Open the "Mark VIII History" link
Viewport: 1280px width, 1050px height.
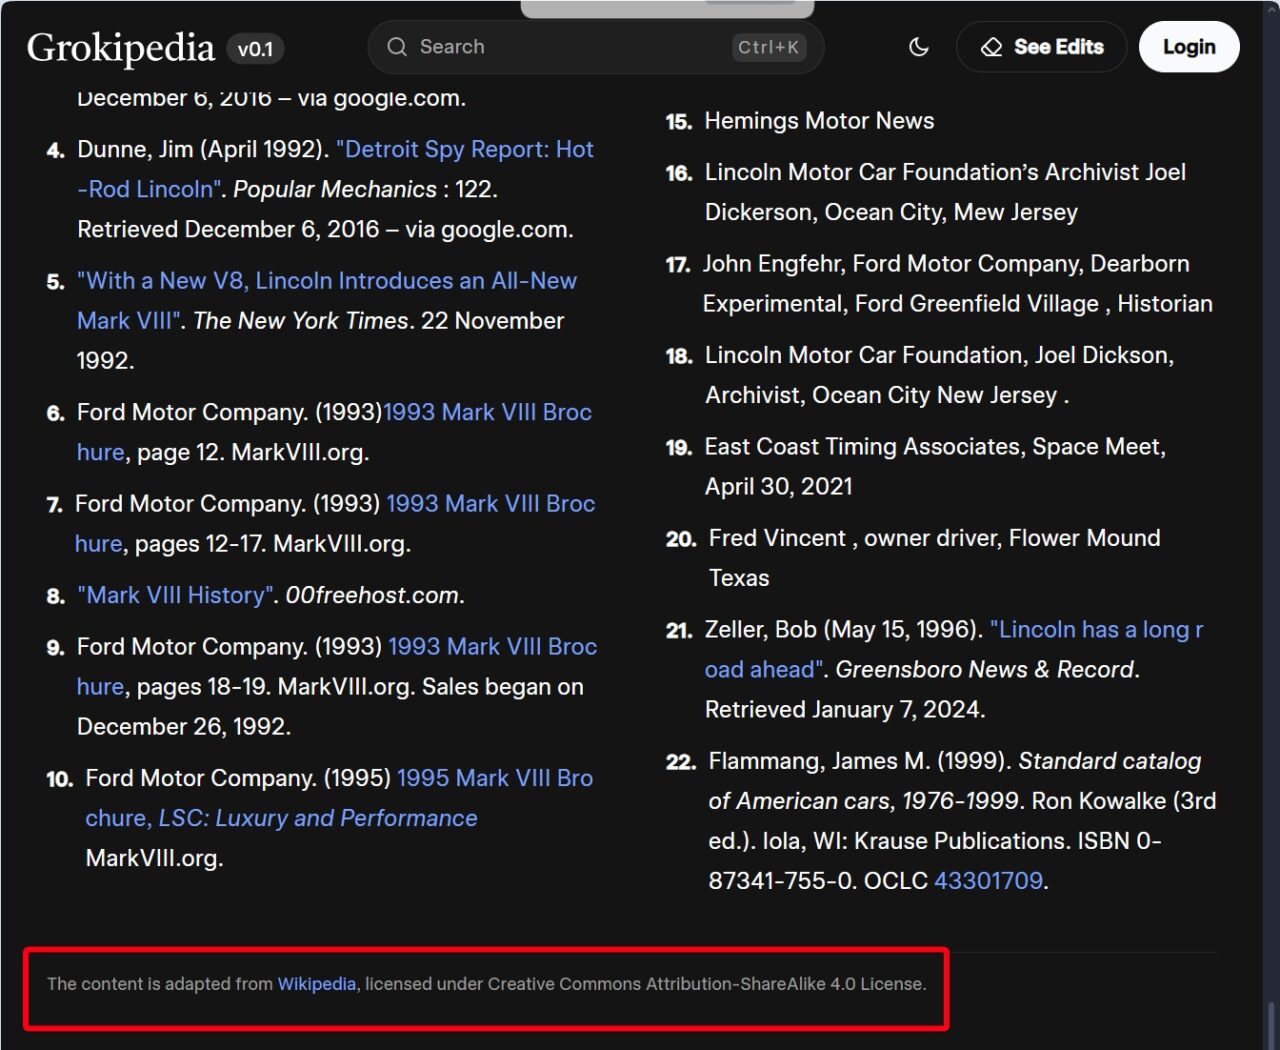175,596
